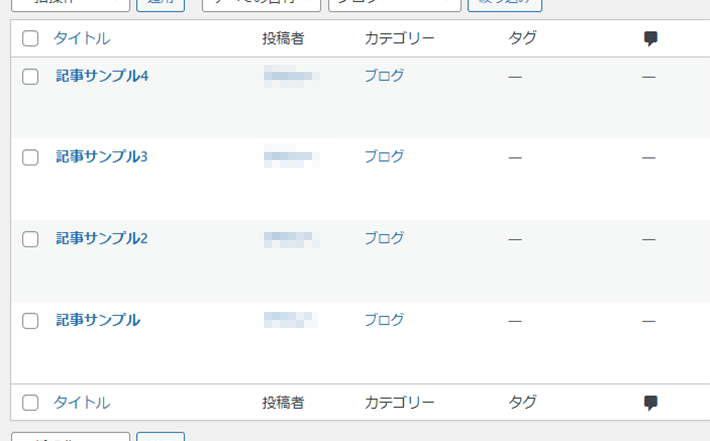710x441 pixels.
Task: Check the box next to 記事サンプル4
Action: tap(30, 77)
